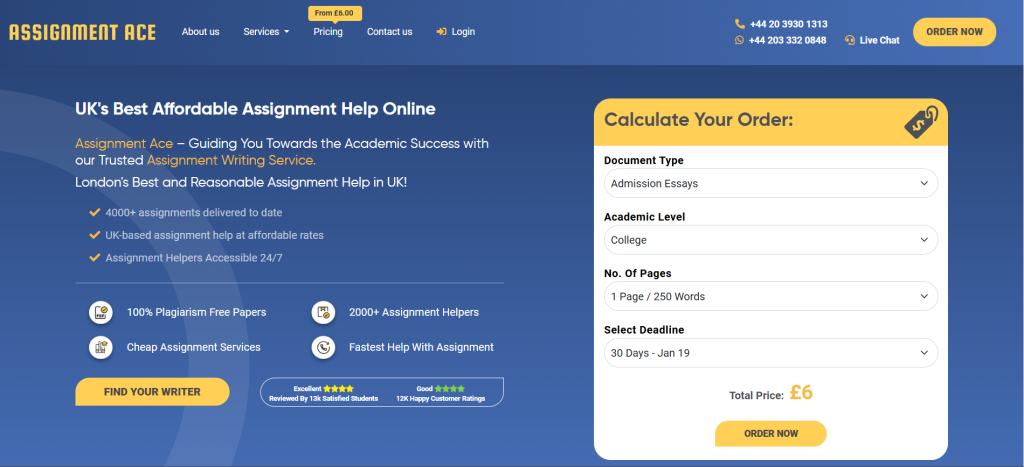Go to the About us page
This screenshot has height=467, width=1024.
click(x=200, y=32)
